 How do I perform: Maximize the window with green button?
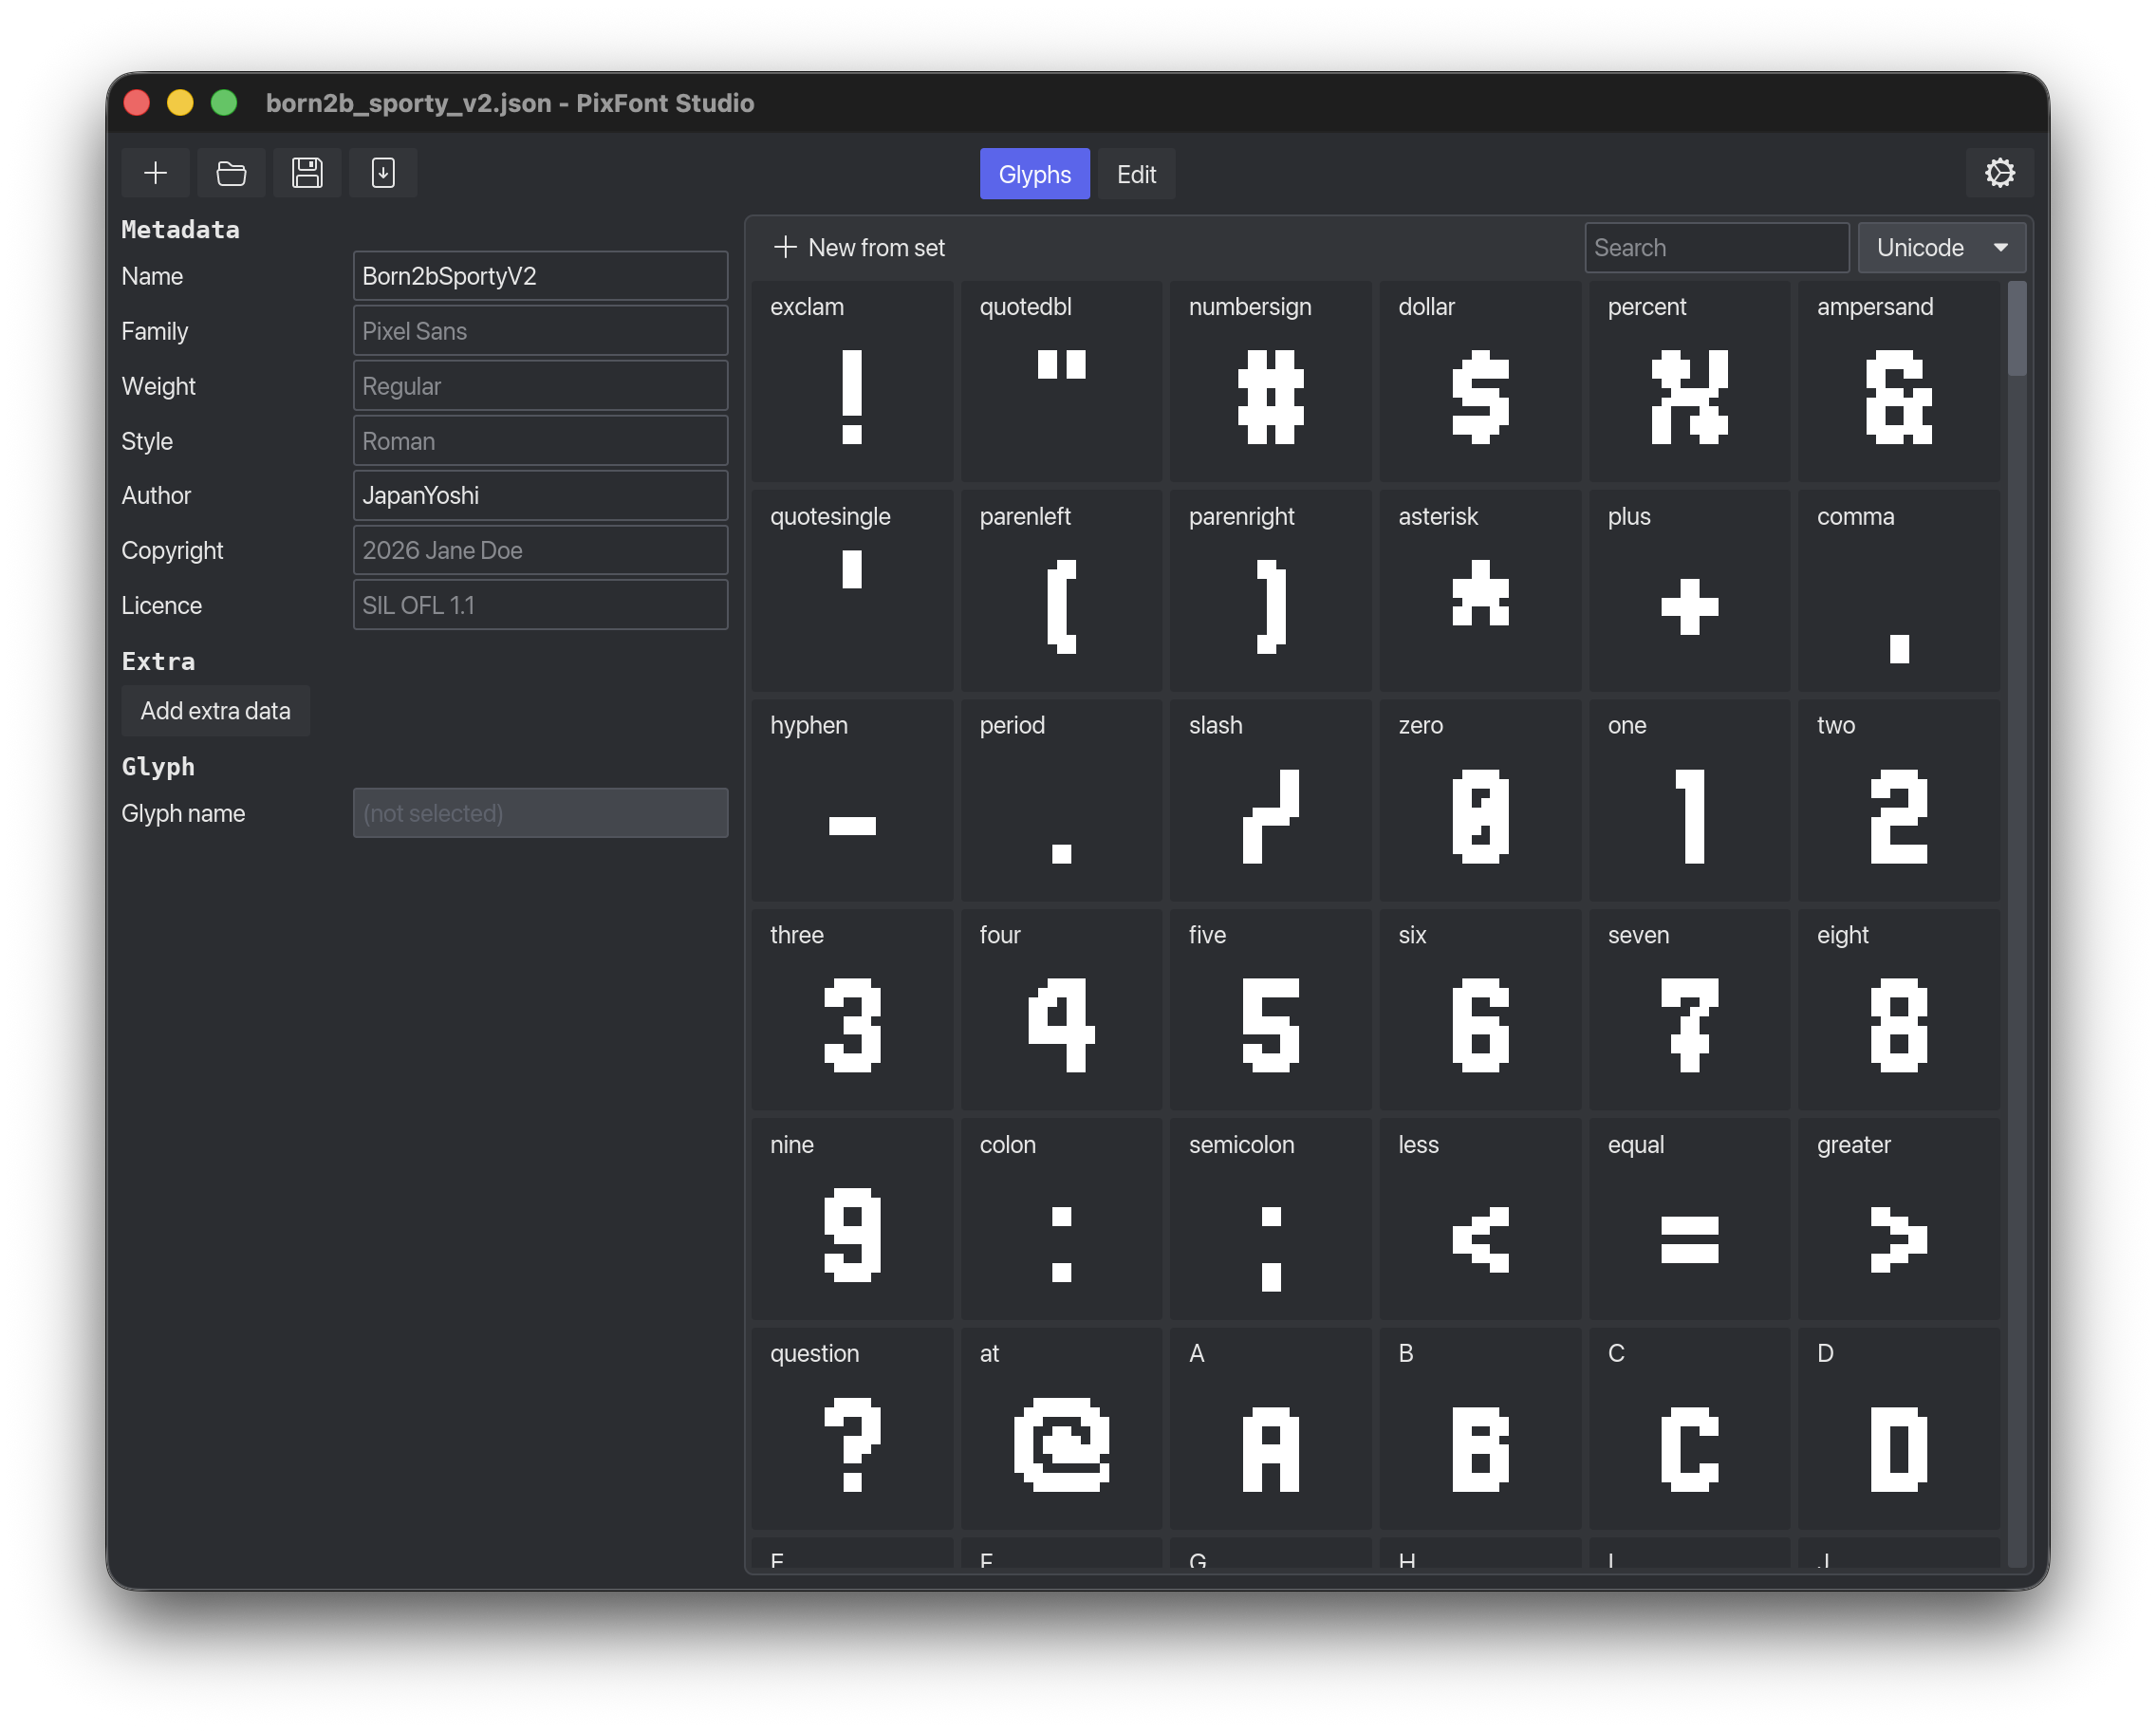pos(224,103)
